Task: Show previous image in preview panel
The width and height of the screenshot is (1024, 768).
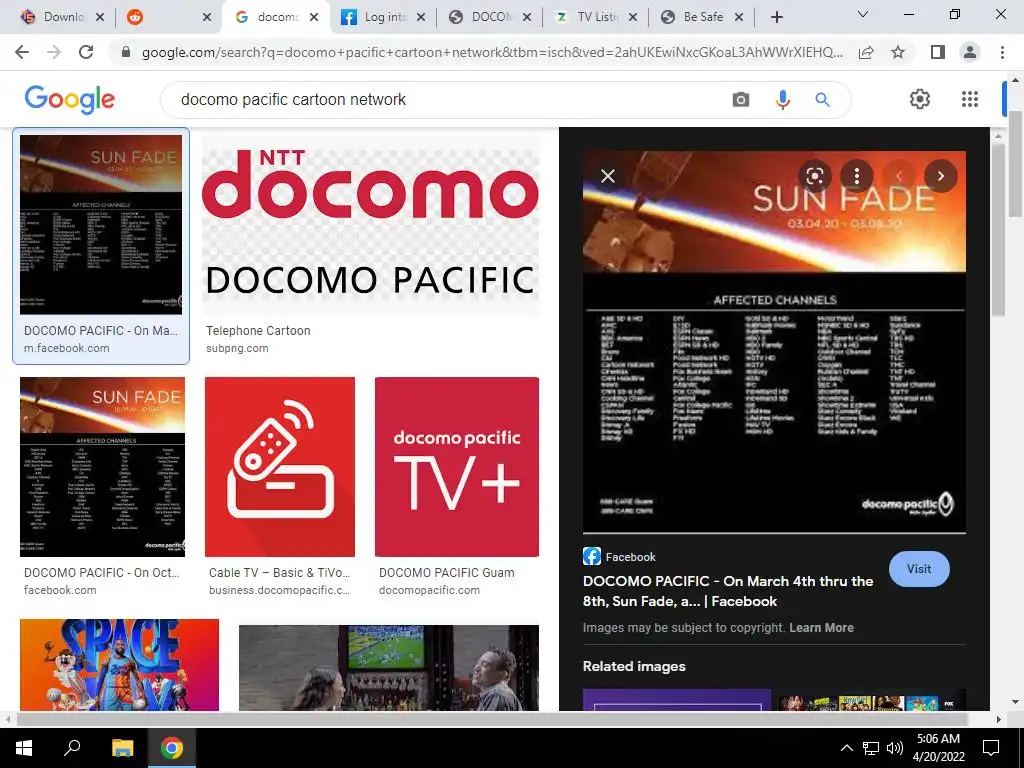Action: click(x=899, y=176)
